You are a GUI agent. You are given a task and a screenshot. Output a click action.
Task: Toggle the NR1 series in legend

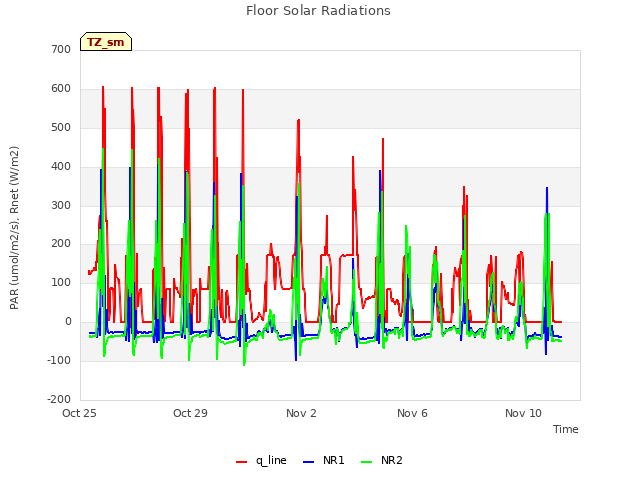pos(324,460)
